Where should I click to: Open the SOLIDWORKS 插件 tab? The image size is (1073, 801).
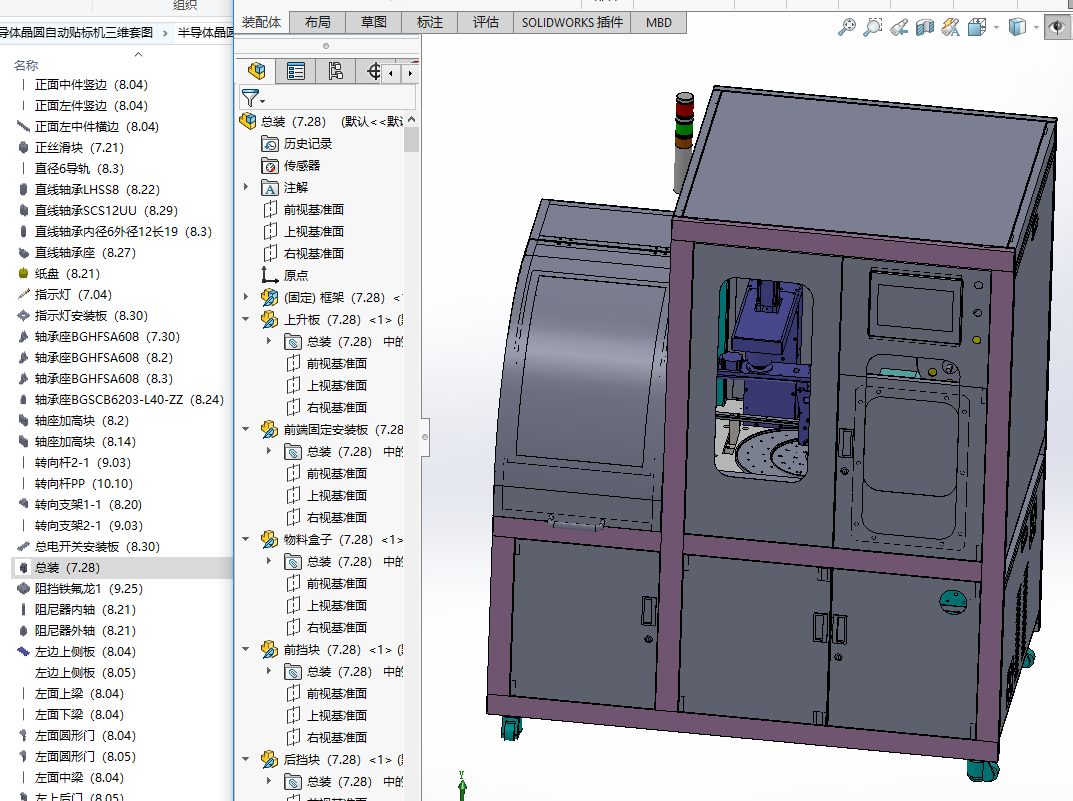(572, 22)
